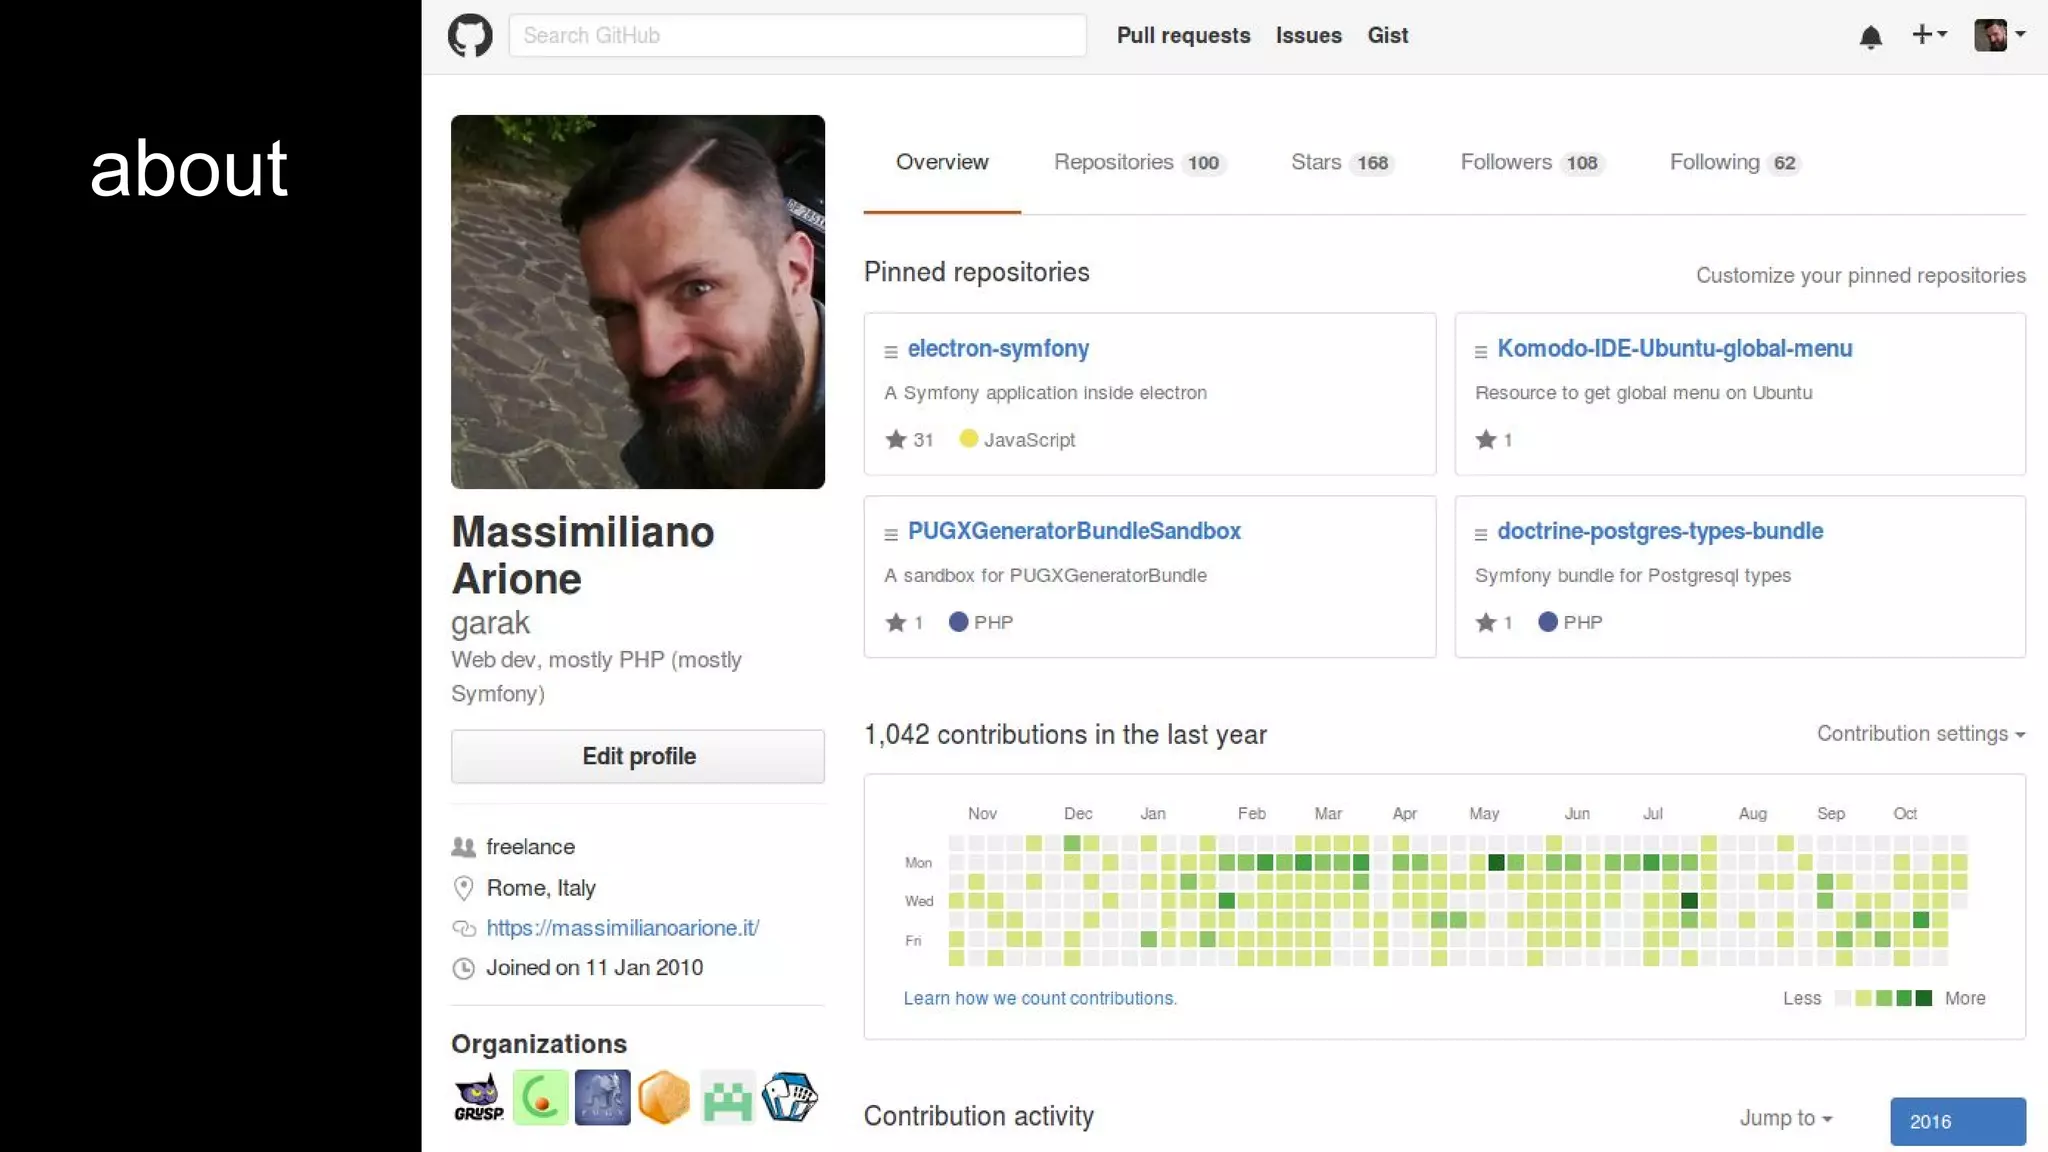This screenshot has height=1152, width=2048.
Task: Click the orange hexagon organization icon
Action: (664, 1098)
